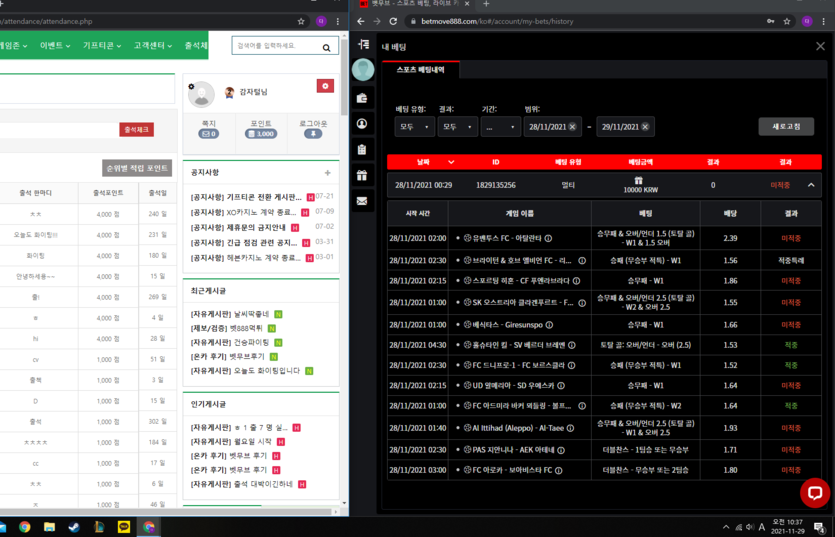Open the 출석 대박이긴하네 popular post

pyautogui.click(x=241, y=484)
